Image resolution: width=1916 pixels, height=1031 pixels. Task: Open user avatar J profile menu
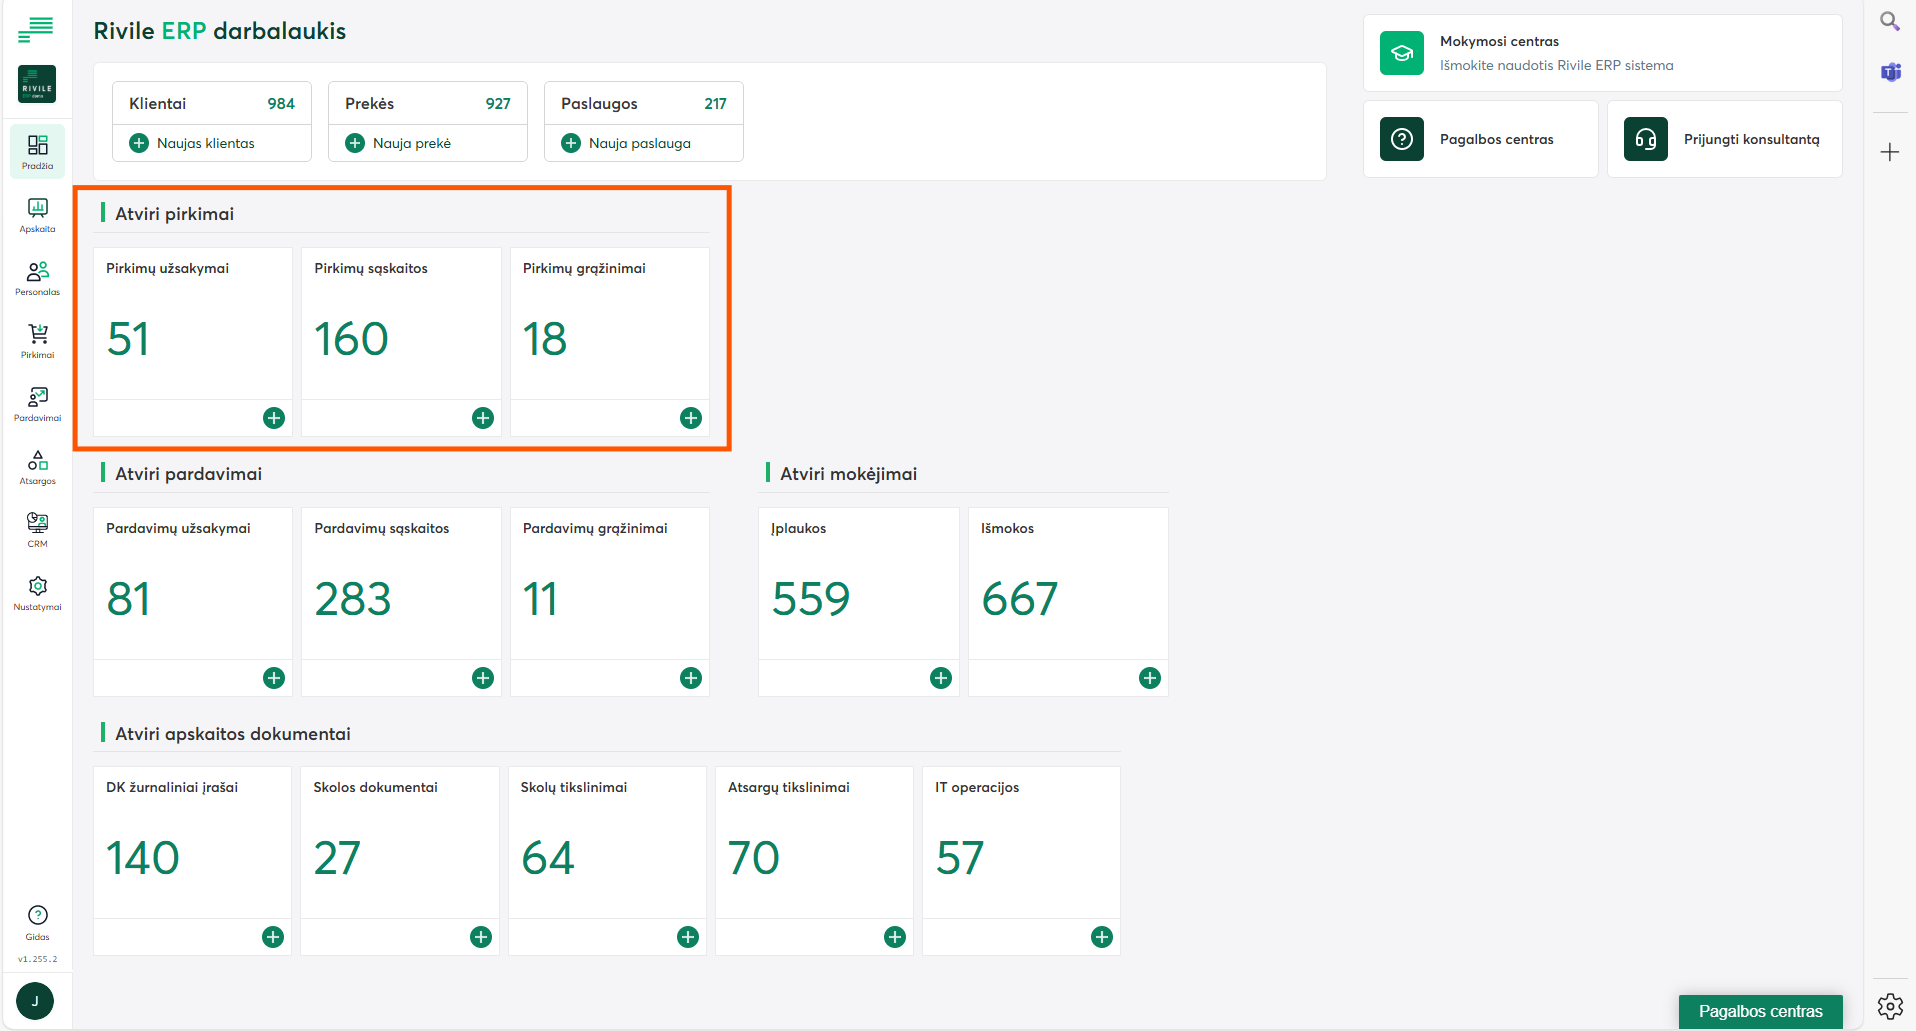(35, 1001)
